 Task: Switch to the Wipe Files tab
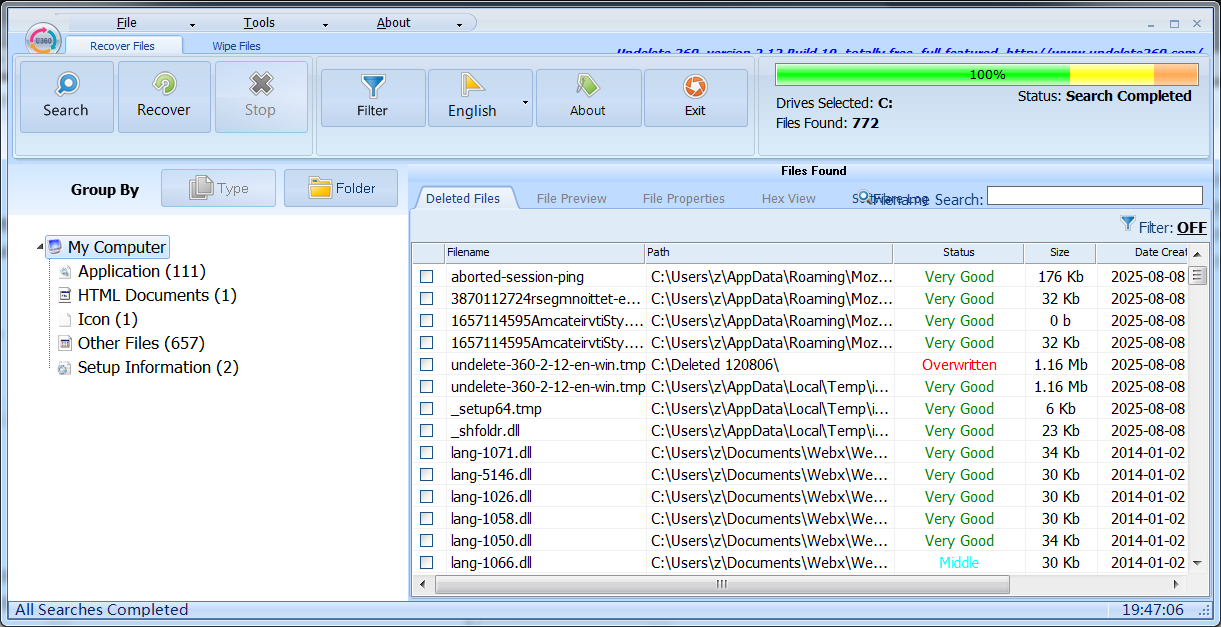[236, 46]
